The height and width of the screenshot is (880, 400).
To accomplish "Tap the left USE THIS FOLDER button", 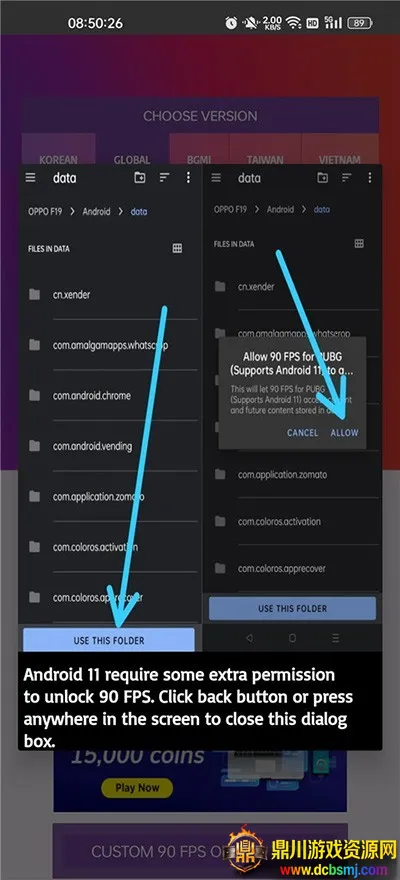I will click(109, 640).
